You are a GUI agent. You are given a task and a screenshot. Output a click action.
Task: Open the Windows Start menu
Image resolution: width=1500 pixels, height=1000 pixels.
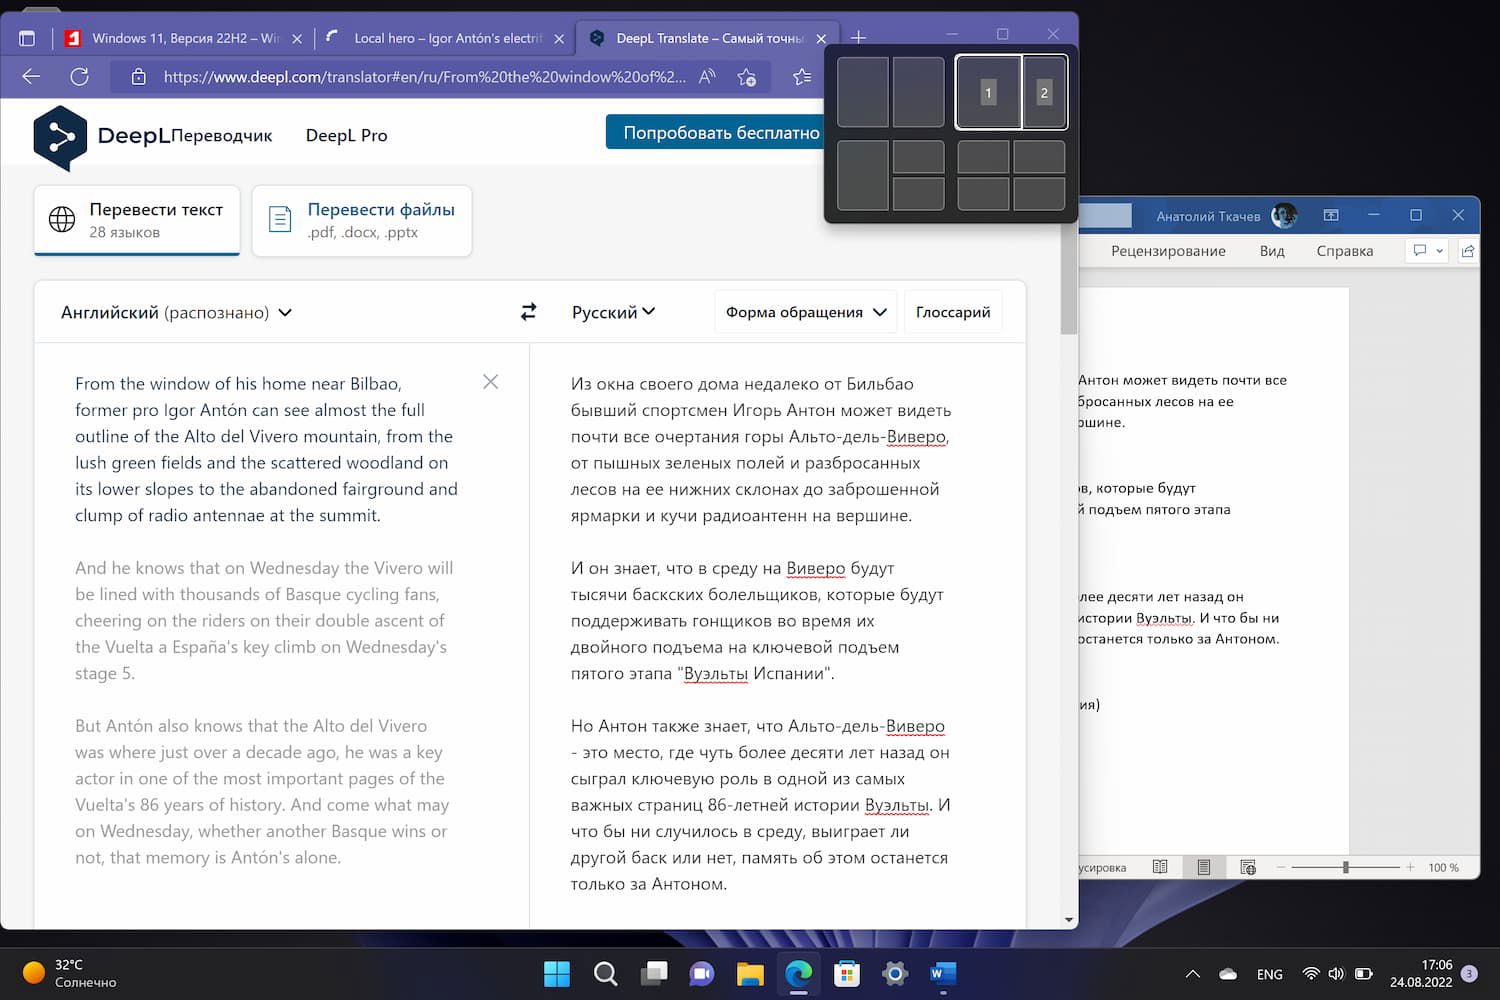click(x=556, y=973)
